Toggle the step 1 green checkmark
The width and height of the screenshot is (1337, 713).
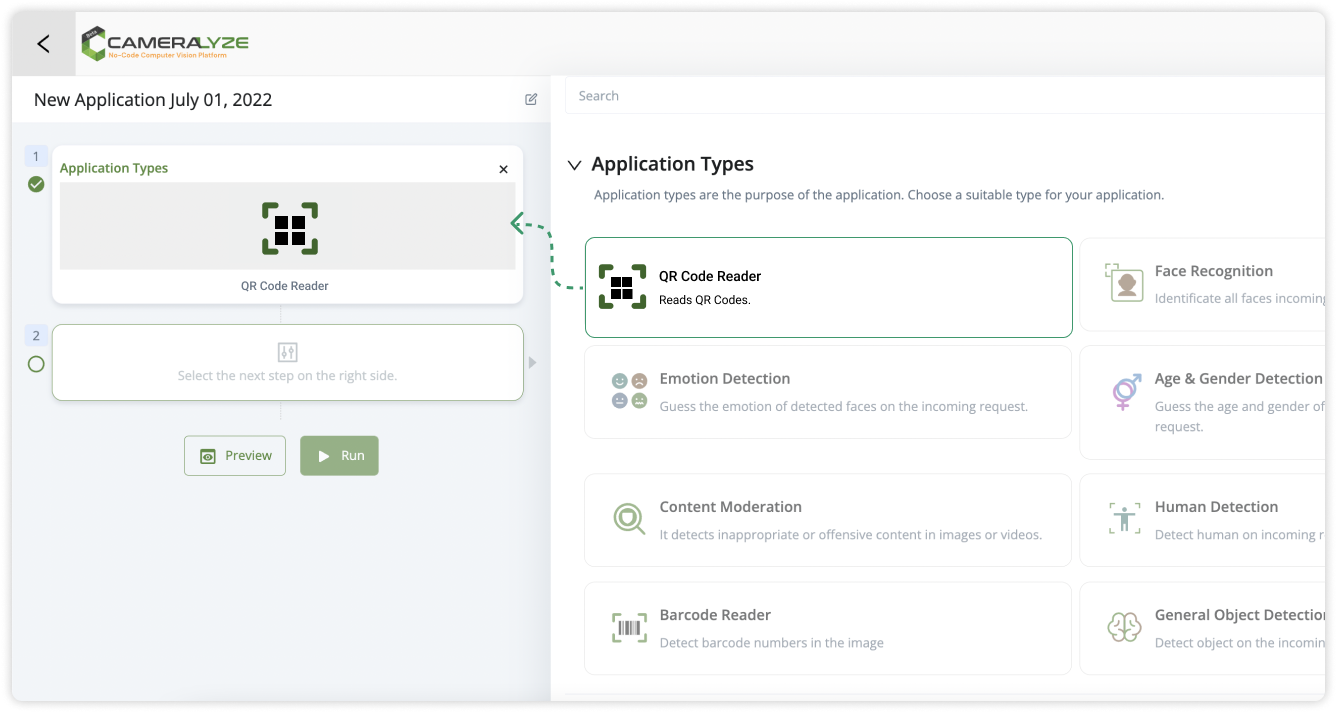(x=36, y=184)
